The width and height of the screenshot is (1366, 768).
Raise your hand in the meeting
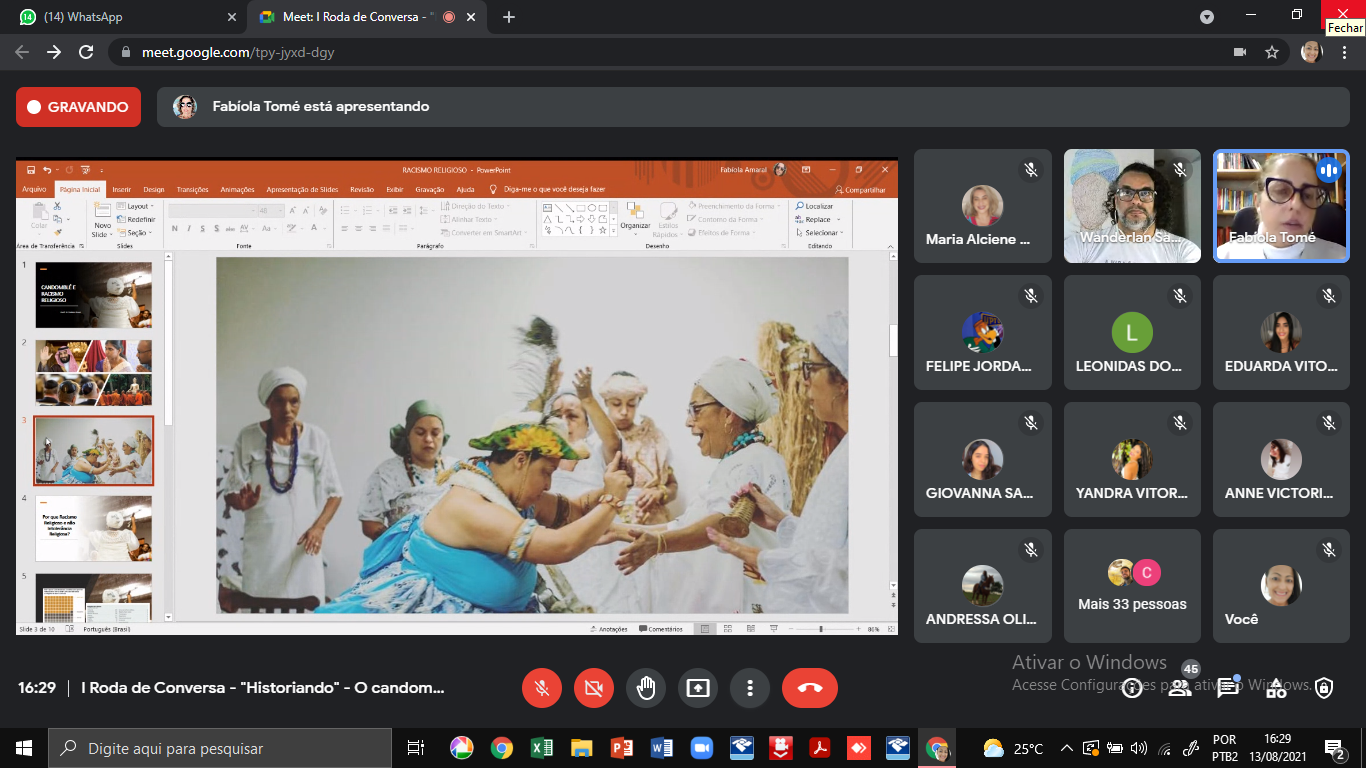pyautogui.click(x=646, y=688)
